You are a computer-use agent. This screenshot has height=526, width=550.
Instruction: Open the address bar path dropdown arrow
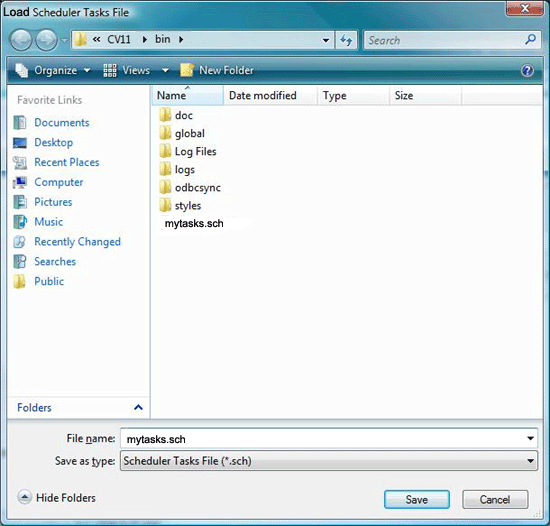pyautogui.click(x=326, y=40)
